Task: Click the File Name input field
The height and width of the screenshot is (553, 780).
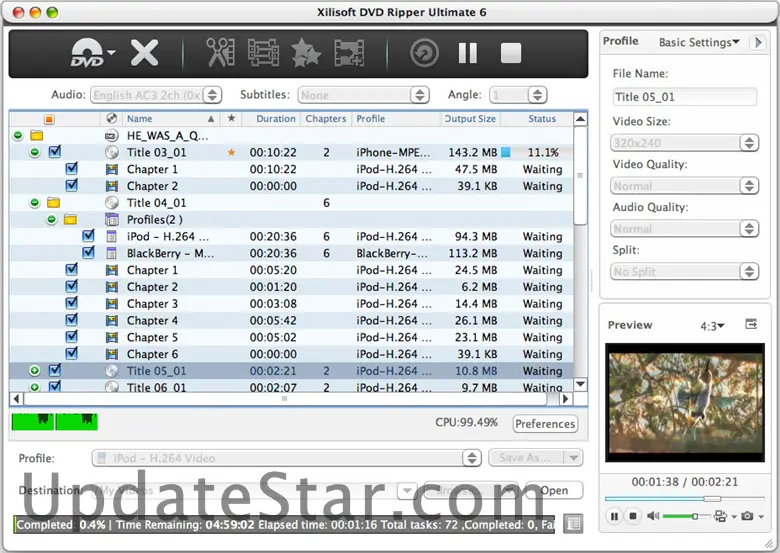Action: pyautogui.click(x=685, y=97)
